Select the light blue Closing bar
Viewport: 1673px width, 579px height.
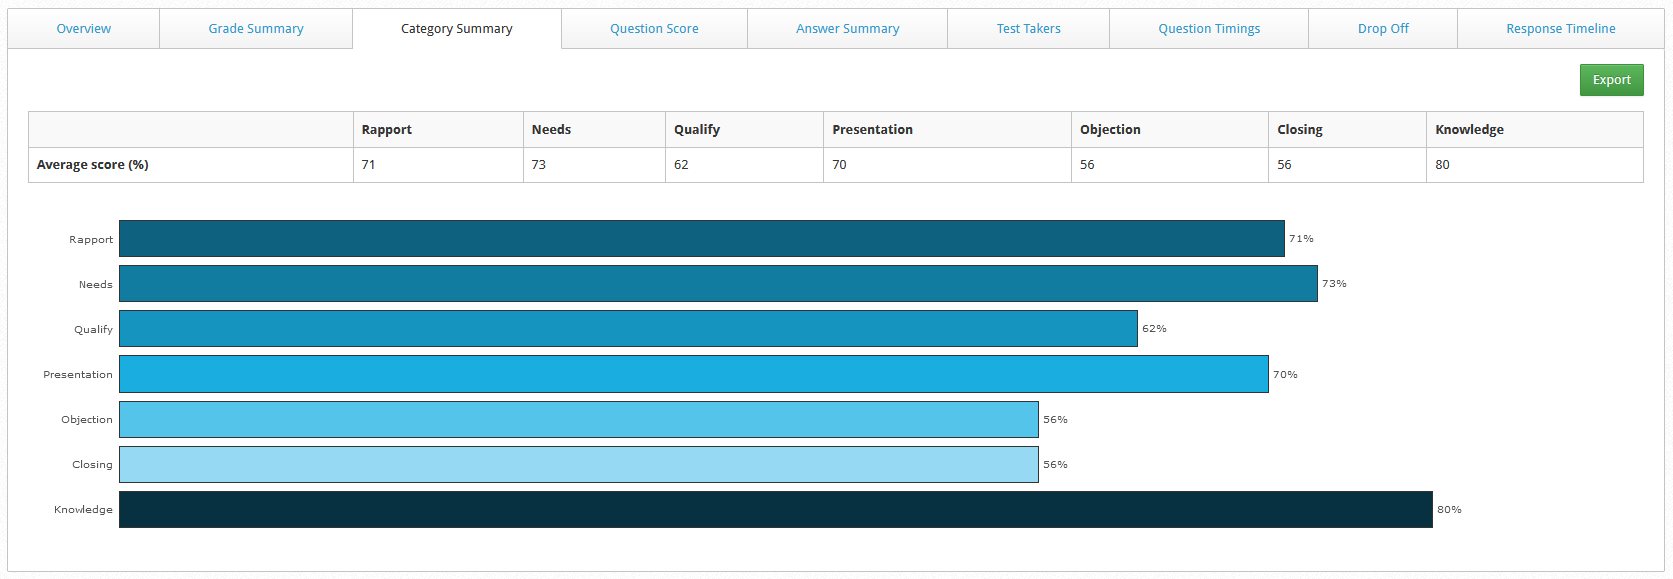(578, 465)
